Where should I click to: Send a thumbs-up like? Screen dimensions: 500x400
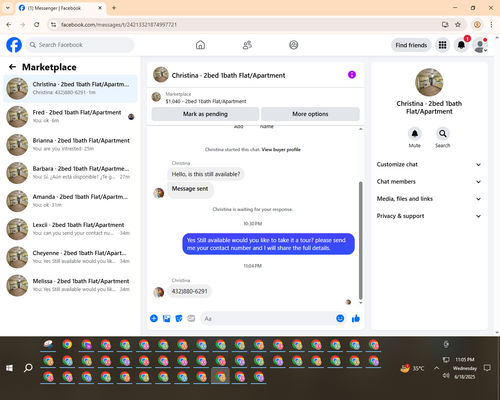(x=356, y=318)
